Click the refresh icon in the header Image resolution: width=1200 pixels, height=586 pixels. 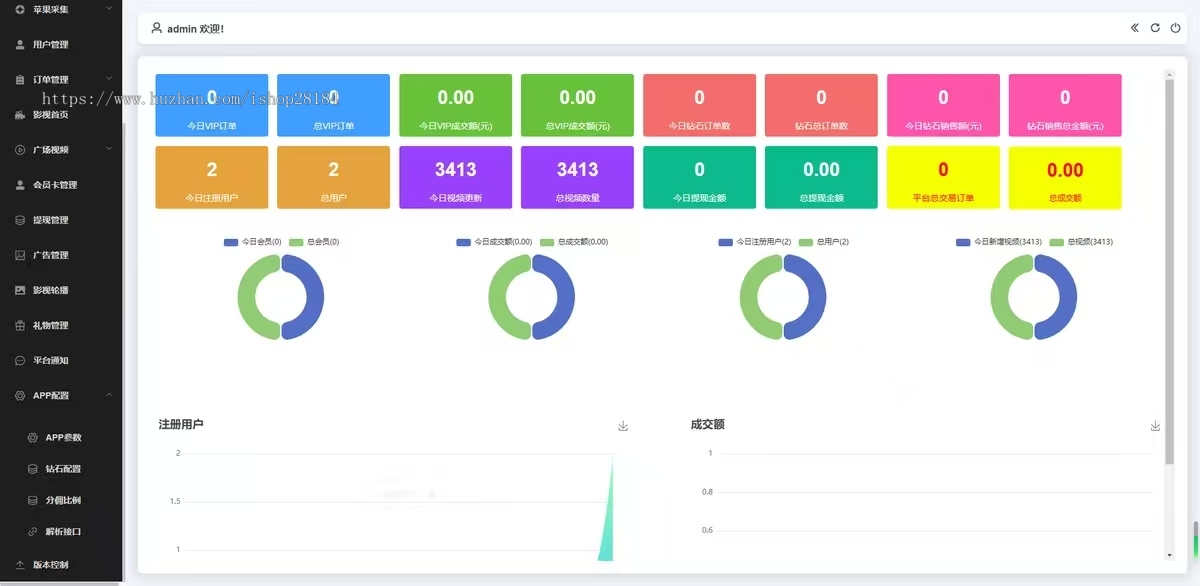1155,28
